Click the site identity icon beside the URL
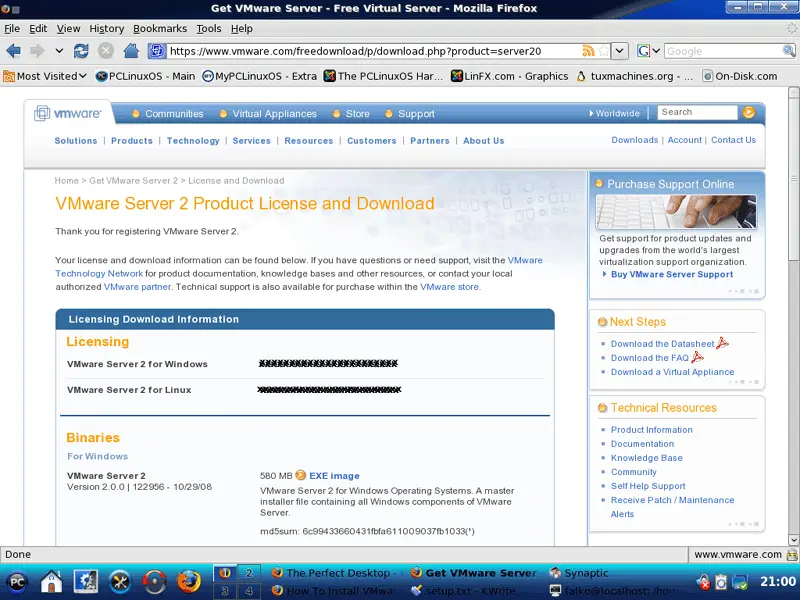 157,51
